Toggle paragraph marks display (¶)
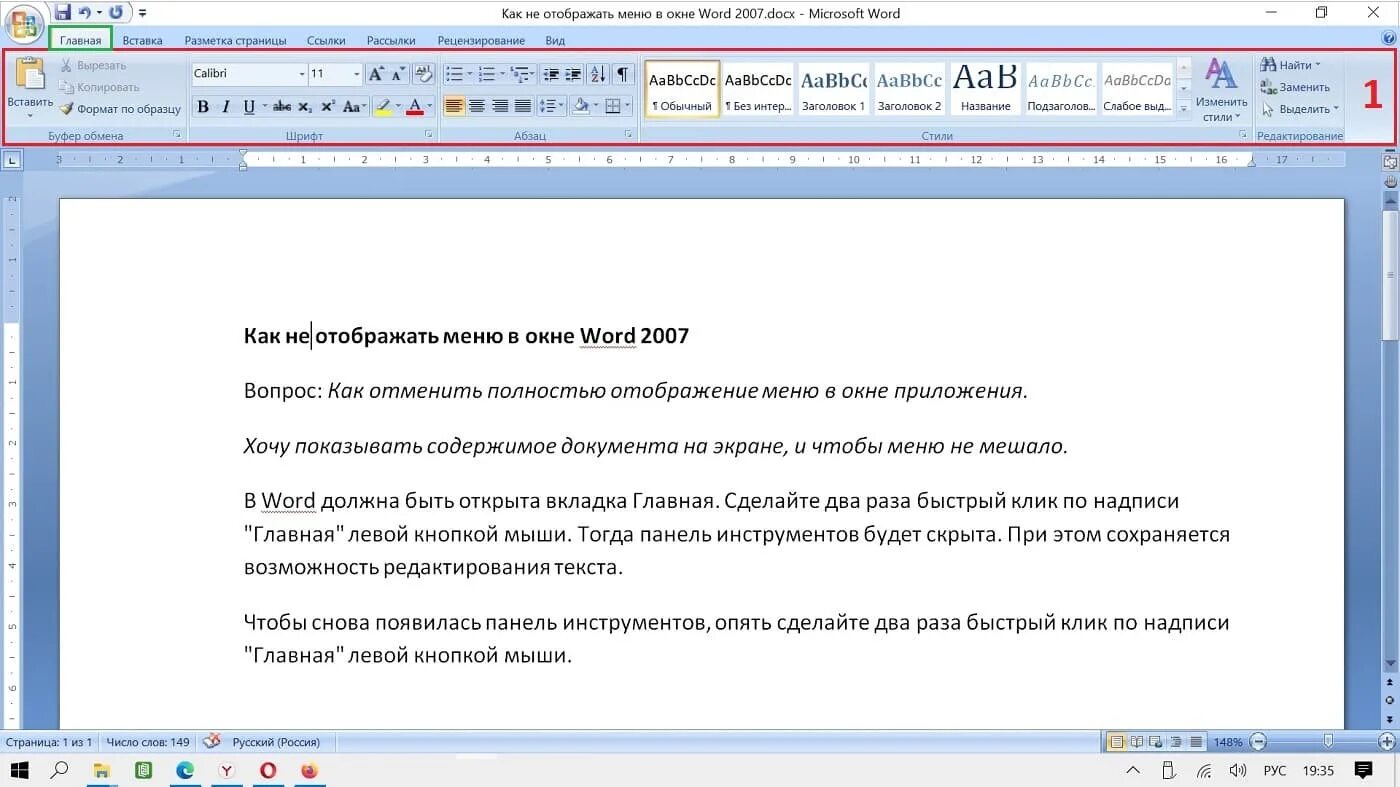 coord(623,74)
